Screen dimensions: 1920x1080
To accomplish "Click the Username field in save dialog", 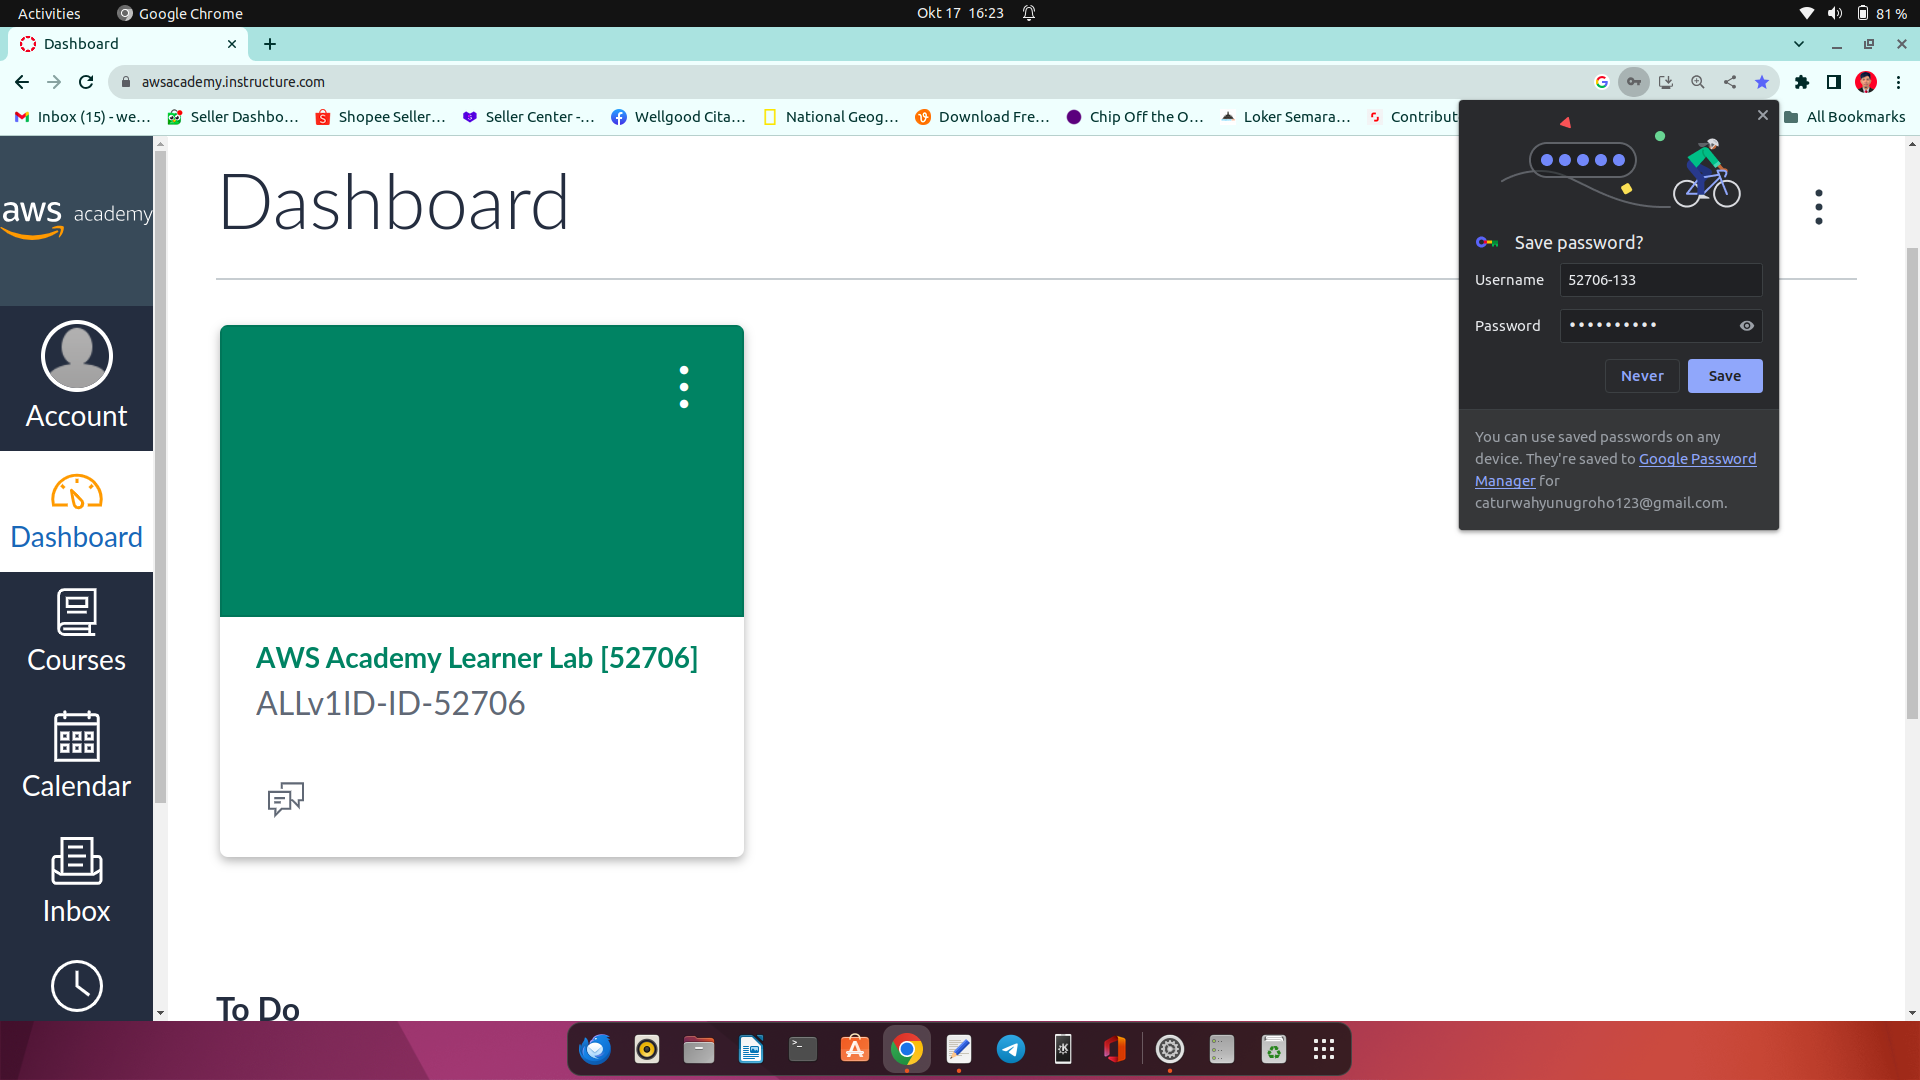I will [1660, 280].
